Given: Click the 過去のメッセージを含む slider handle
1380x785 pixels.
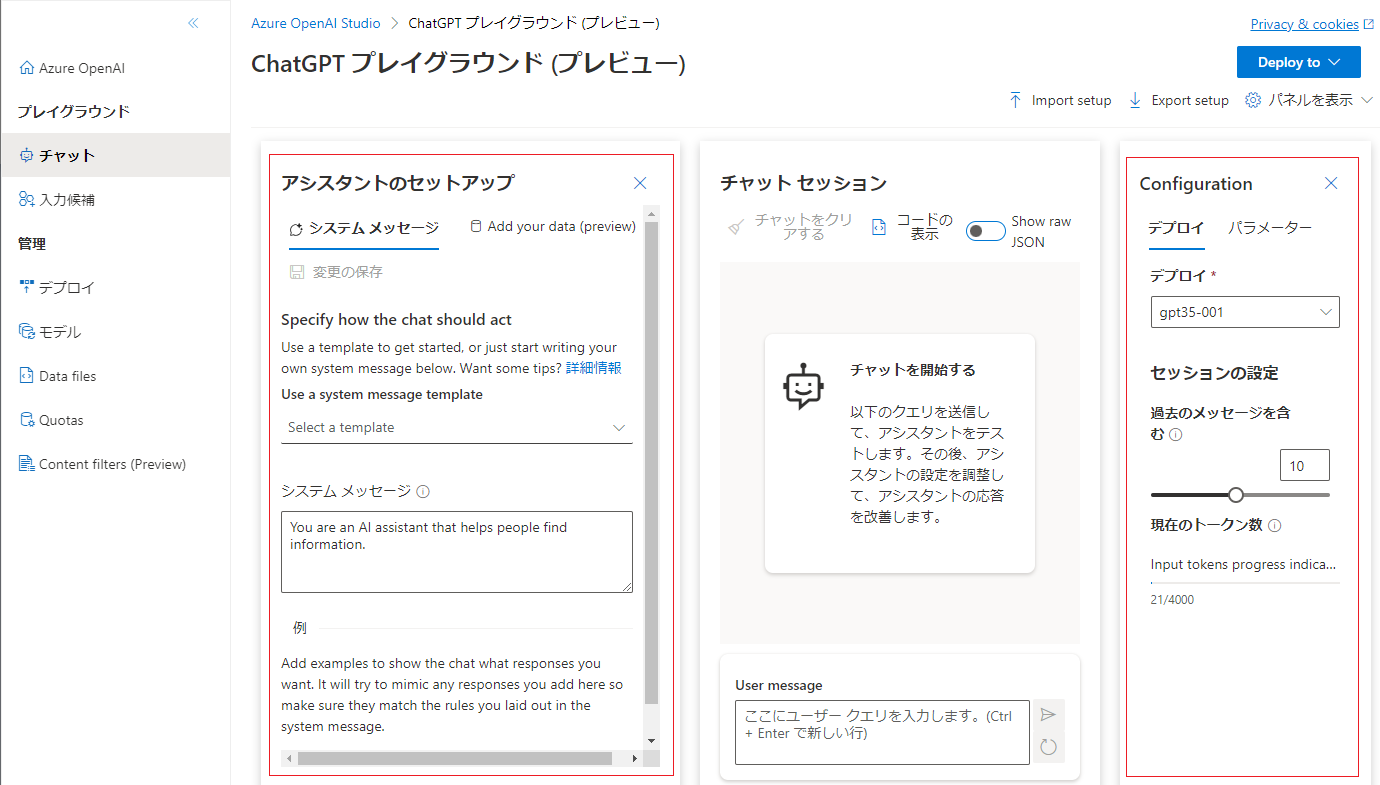Looking at the screenshot, I should [1236, 495].
